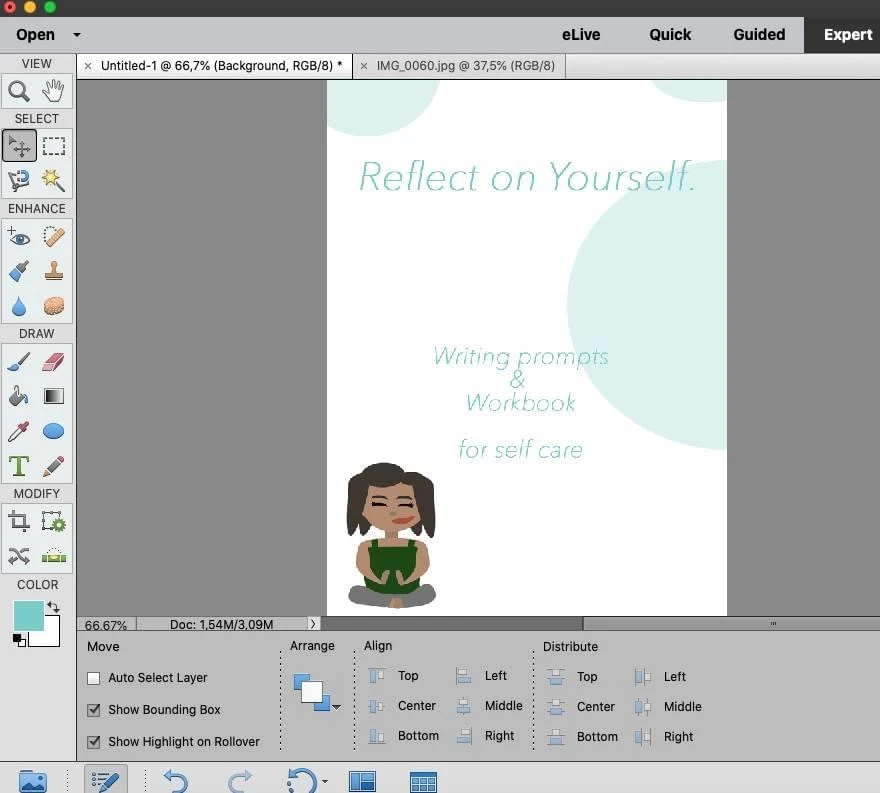Open the Arrange dropdown menu
Viewport: 880px width, 793px height.
pyautogui.click(x=337, y=707)
